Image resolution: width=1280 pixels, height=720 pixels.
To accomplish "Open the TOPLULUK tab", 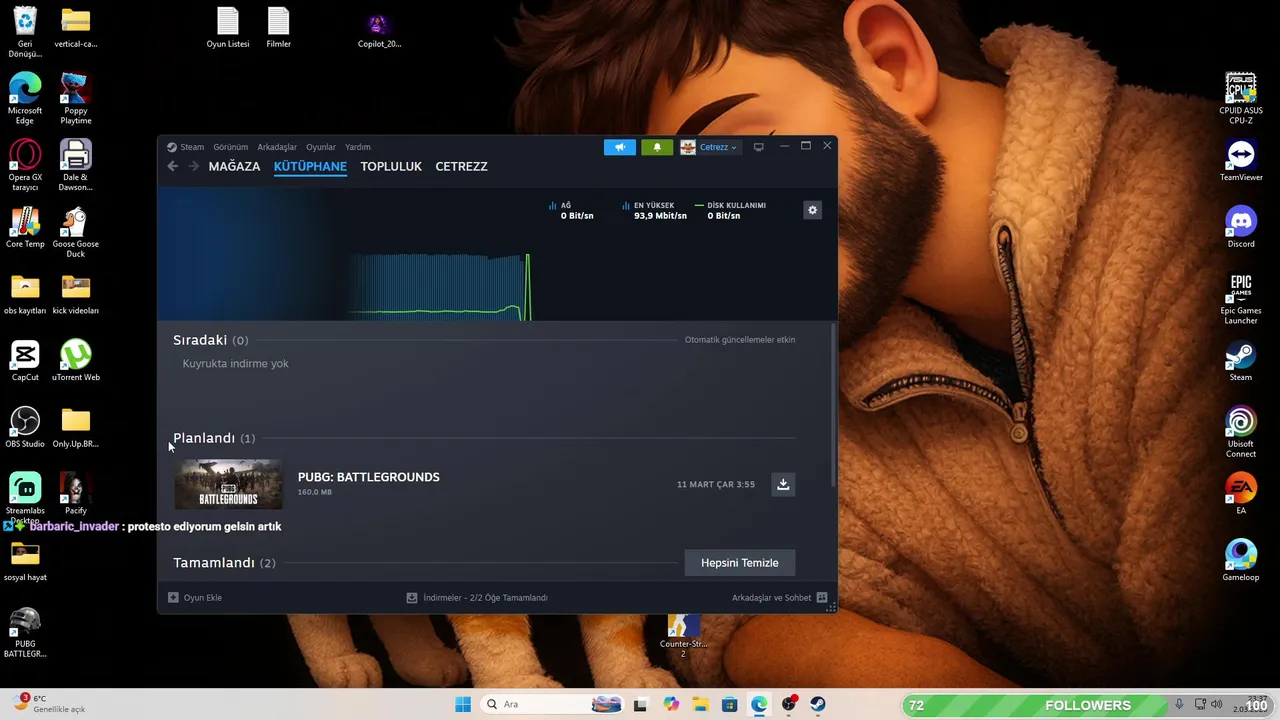I will [x=391, y=166].
